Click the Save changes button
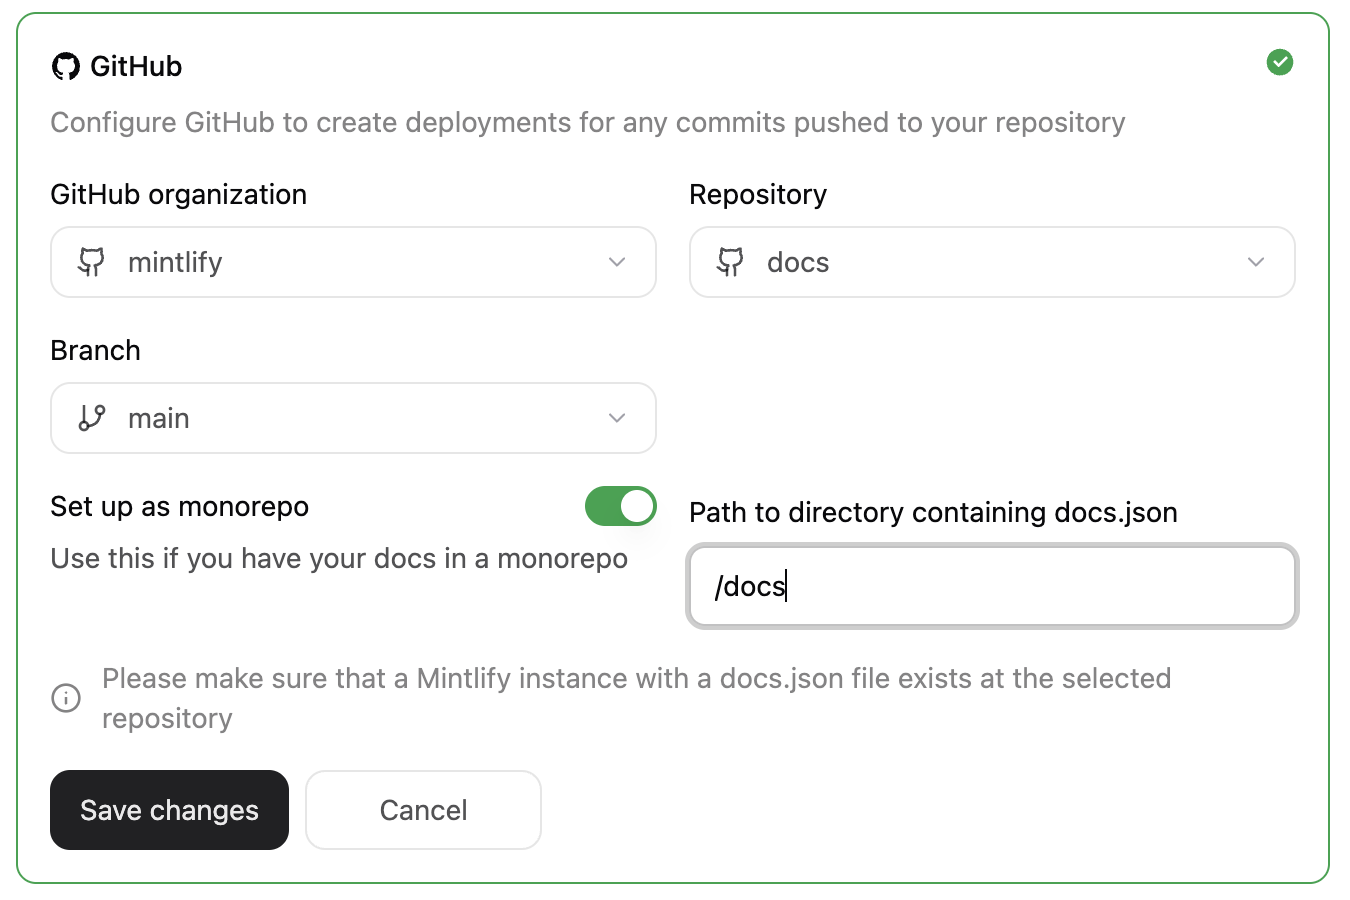This screenshot has height=900, width=1350. click(168, 810)
